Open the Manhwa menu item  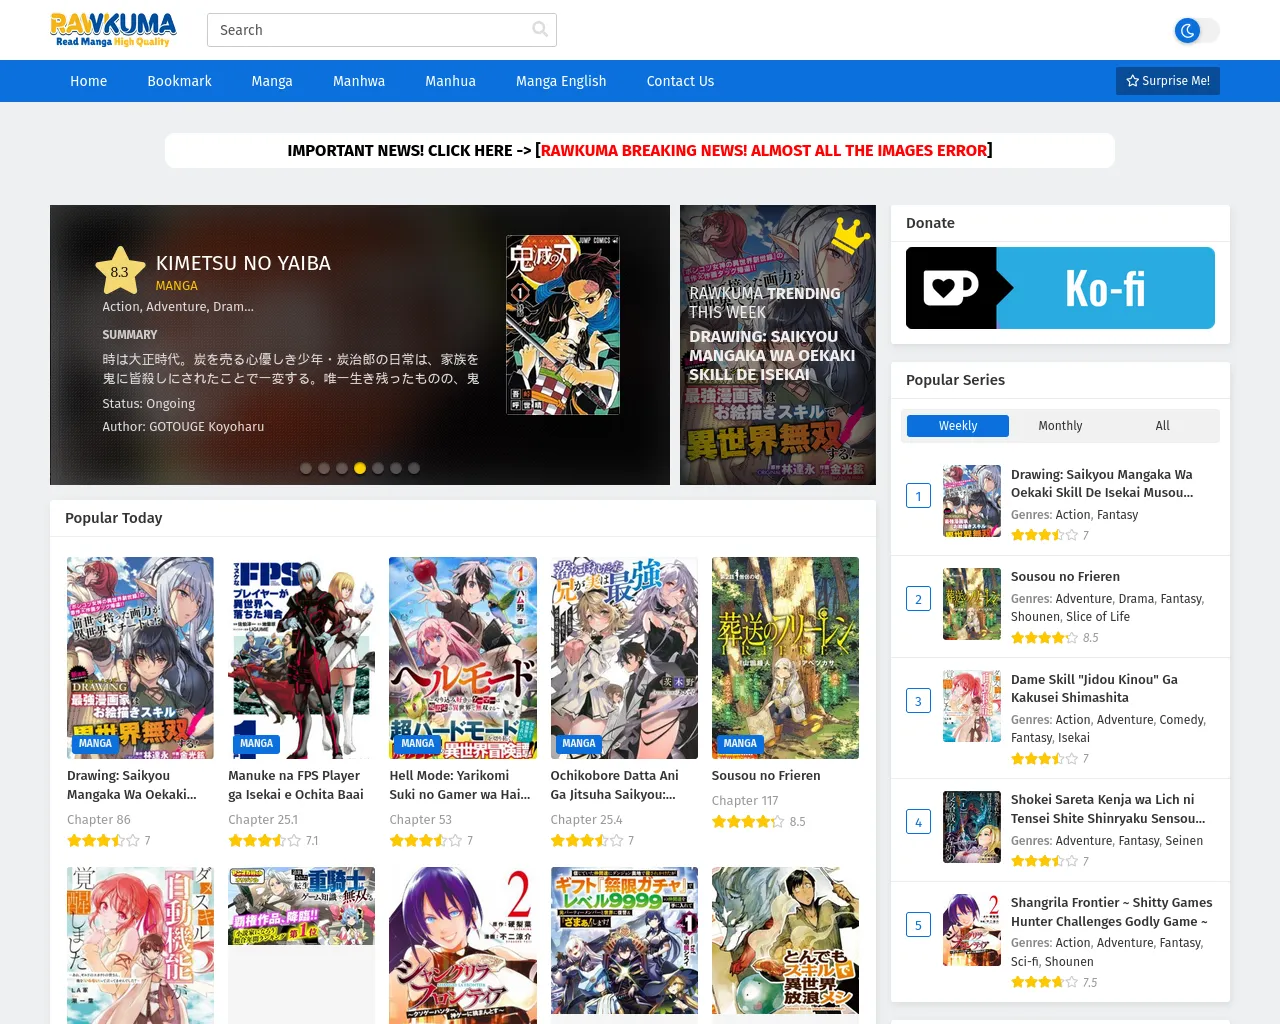pyautogui.click(x=359, y=81)
